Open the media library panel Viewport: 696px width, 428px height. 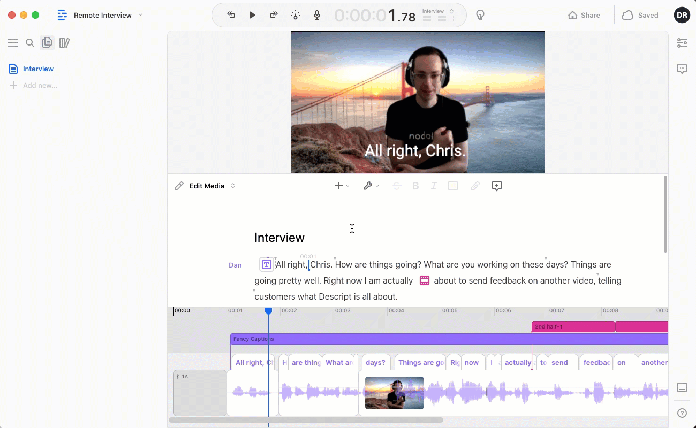[x=64, y=43]
